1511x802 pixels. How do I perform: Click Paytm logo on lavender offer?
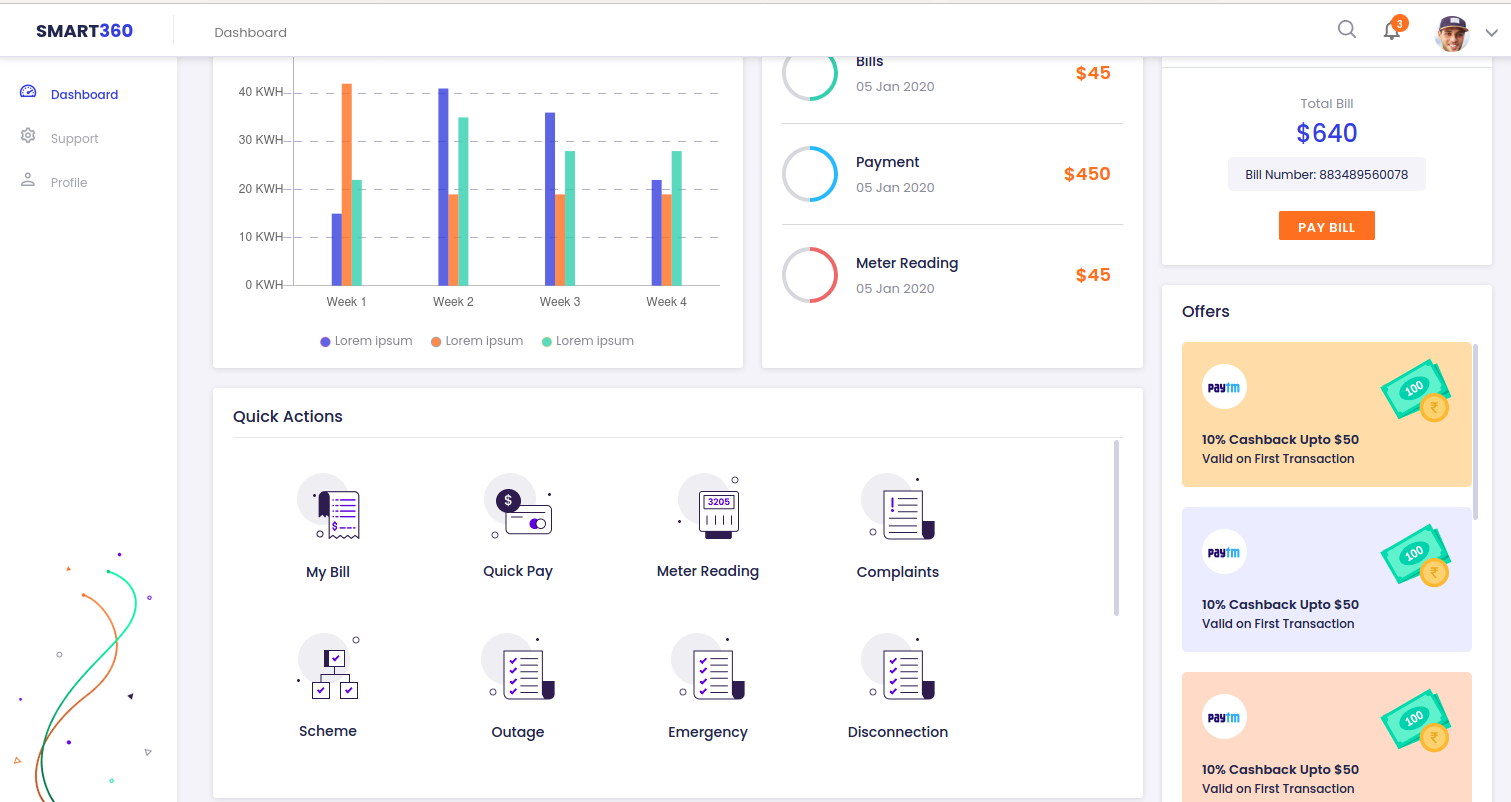(1224, 551)
